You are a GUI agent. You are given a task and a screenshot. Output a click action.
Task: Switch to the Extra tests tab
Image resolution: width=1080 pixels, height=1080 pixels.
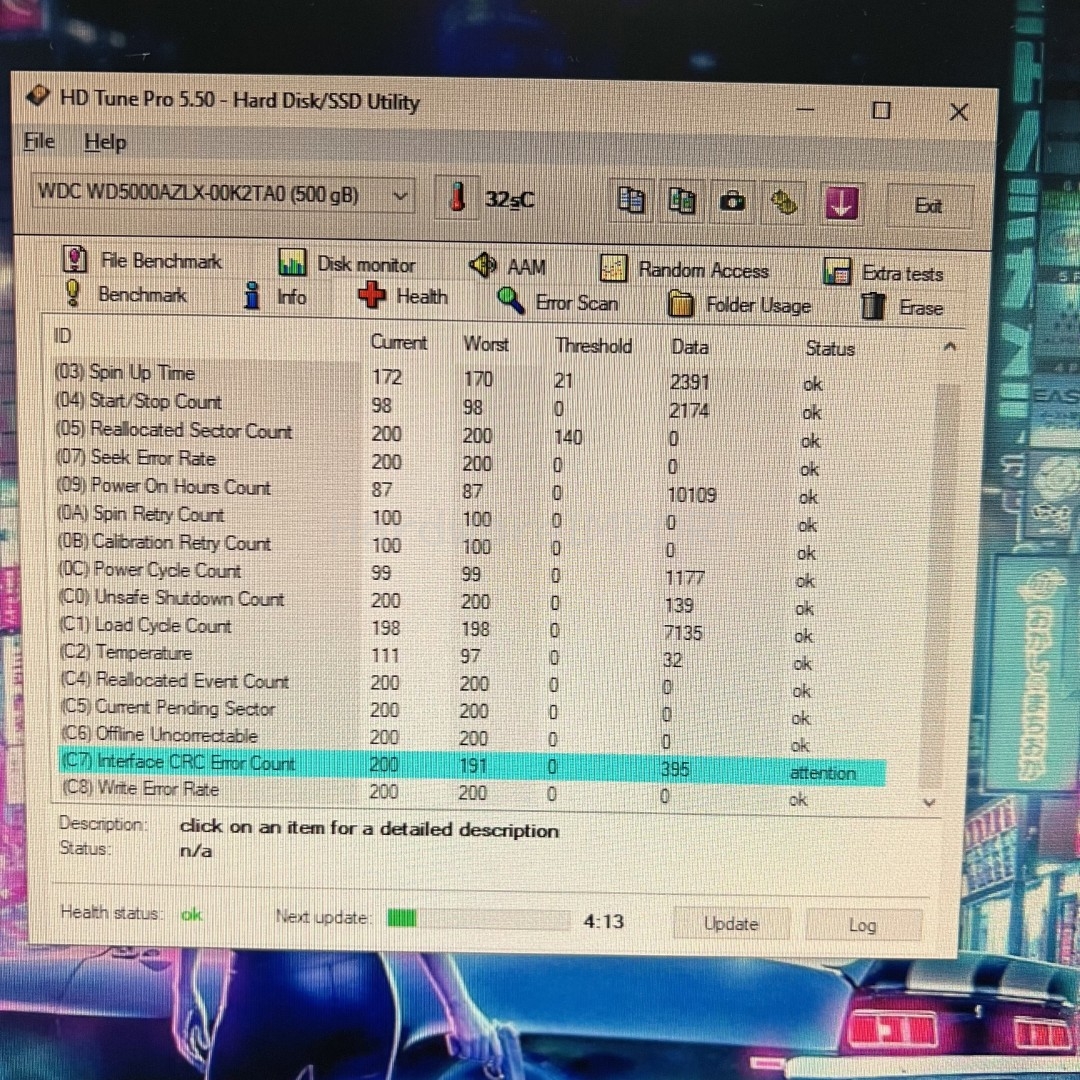pos(884,273)
